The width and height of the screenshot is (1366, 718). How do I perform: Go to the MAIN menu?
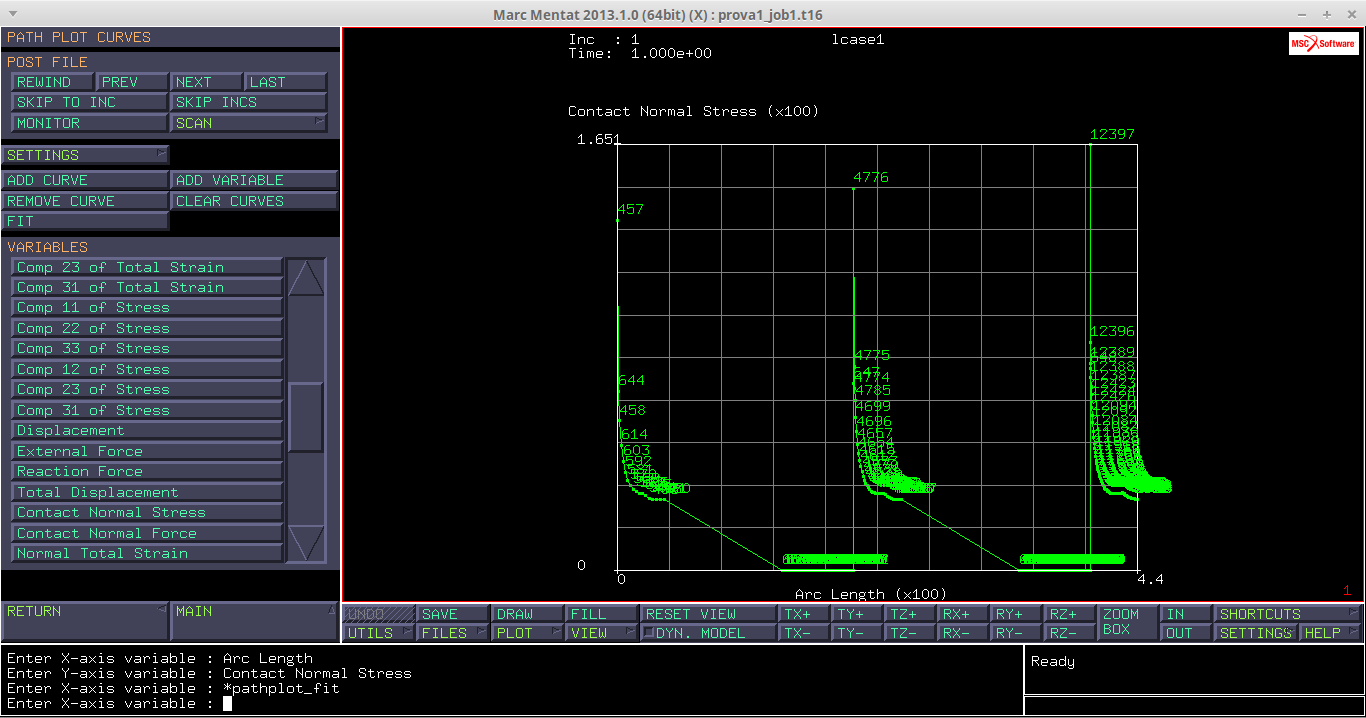pos(255,620)
